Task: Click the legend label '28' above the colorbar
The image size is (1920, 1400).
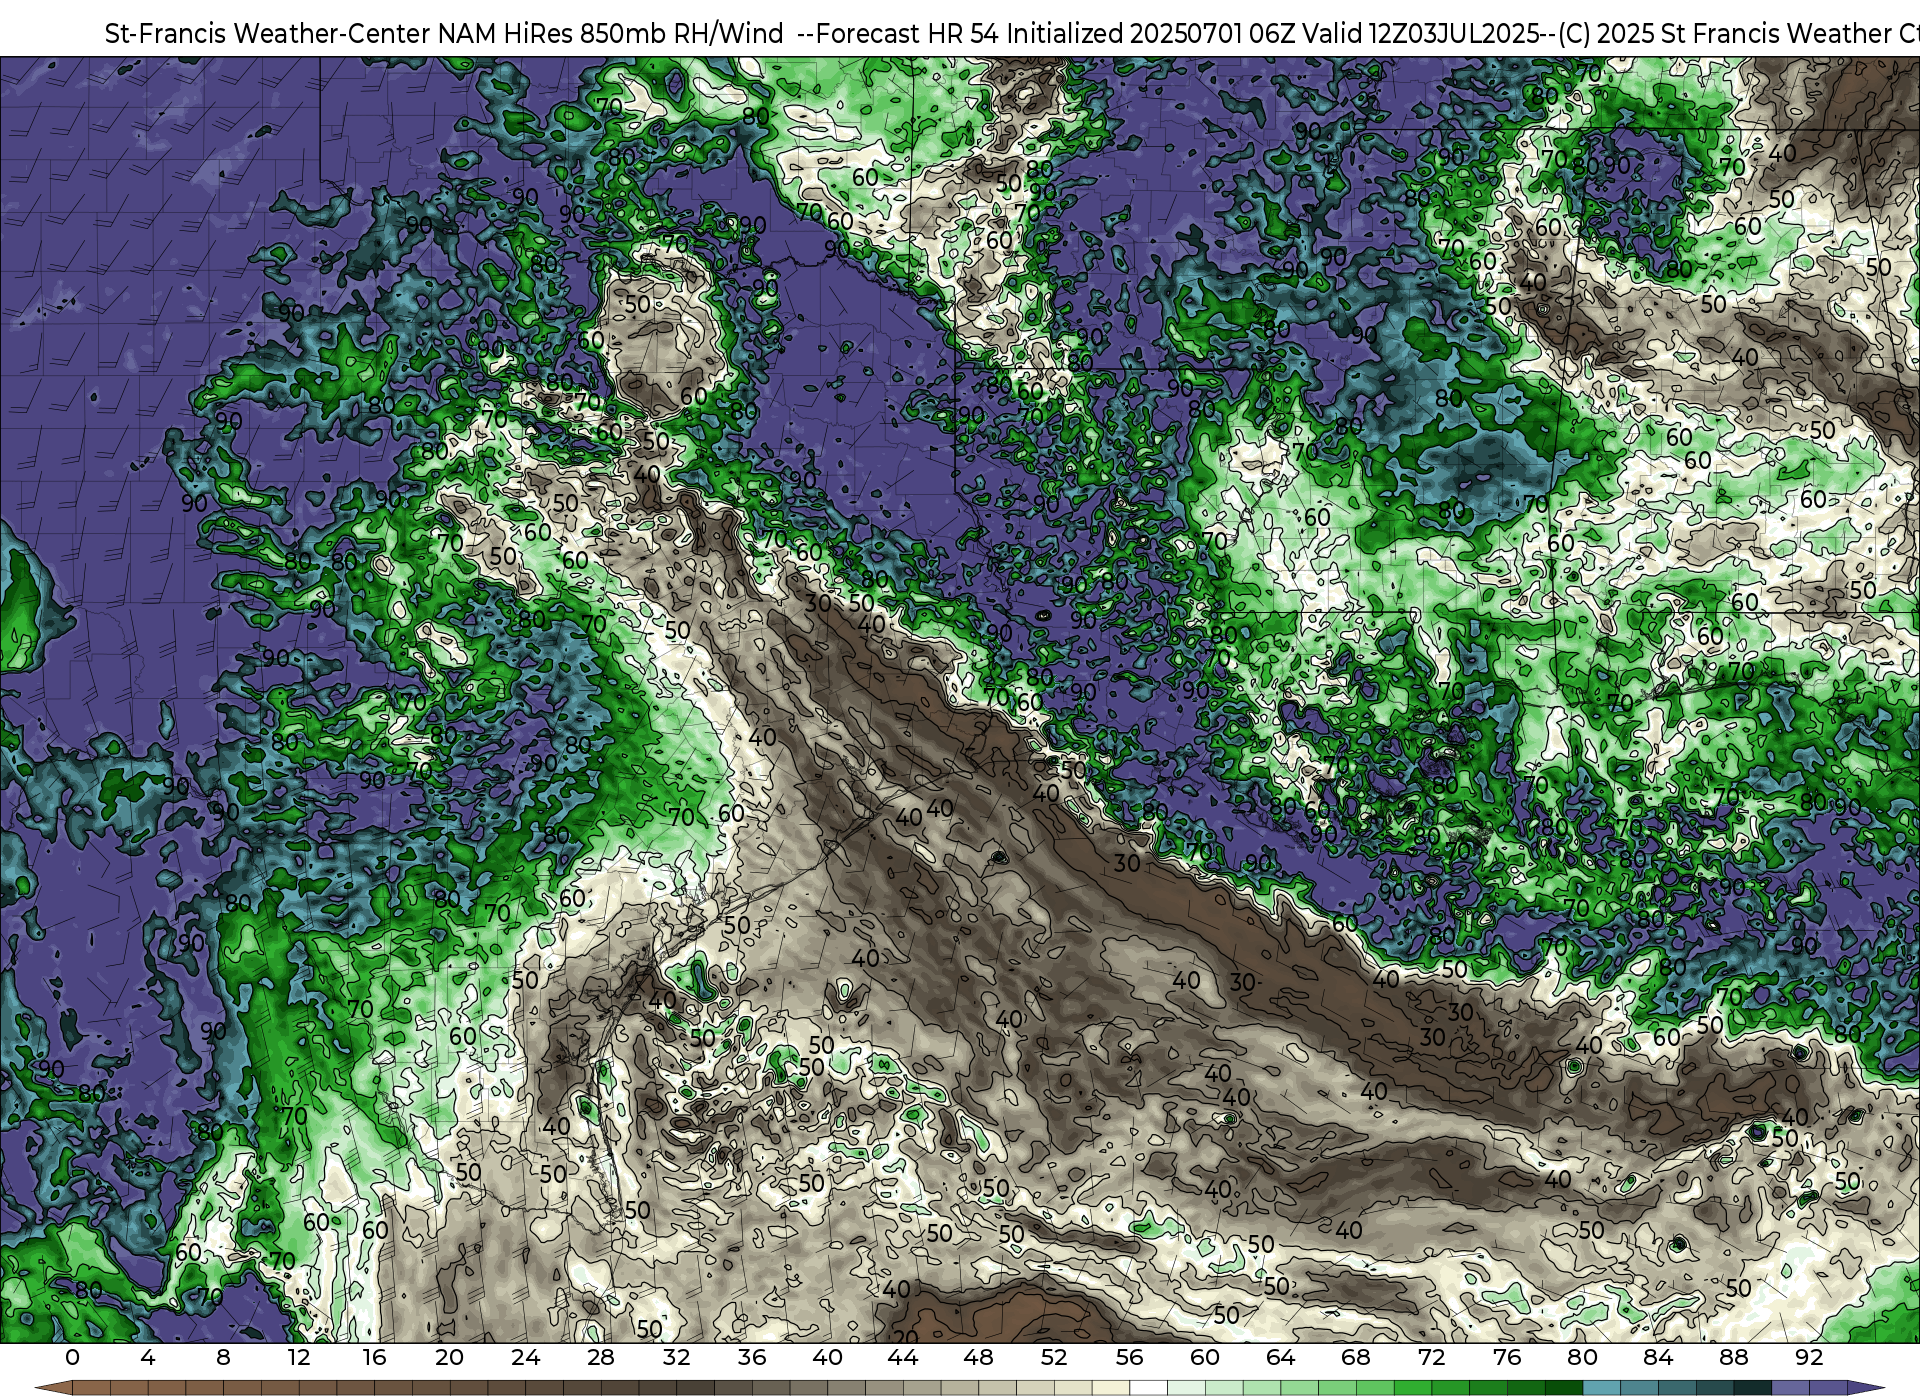Action: tap(601, 1358)
